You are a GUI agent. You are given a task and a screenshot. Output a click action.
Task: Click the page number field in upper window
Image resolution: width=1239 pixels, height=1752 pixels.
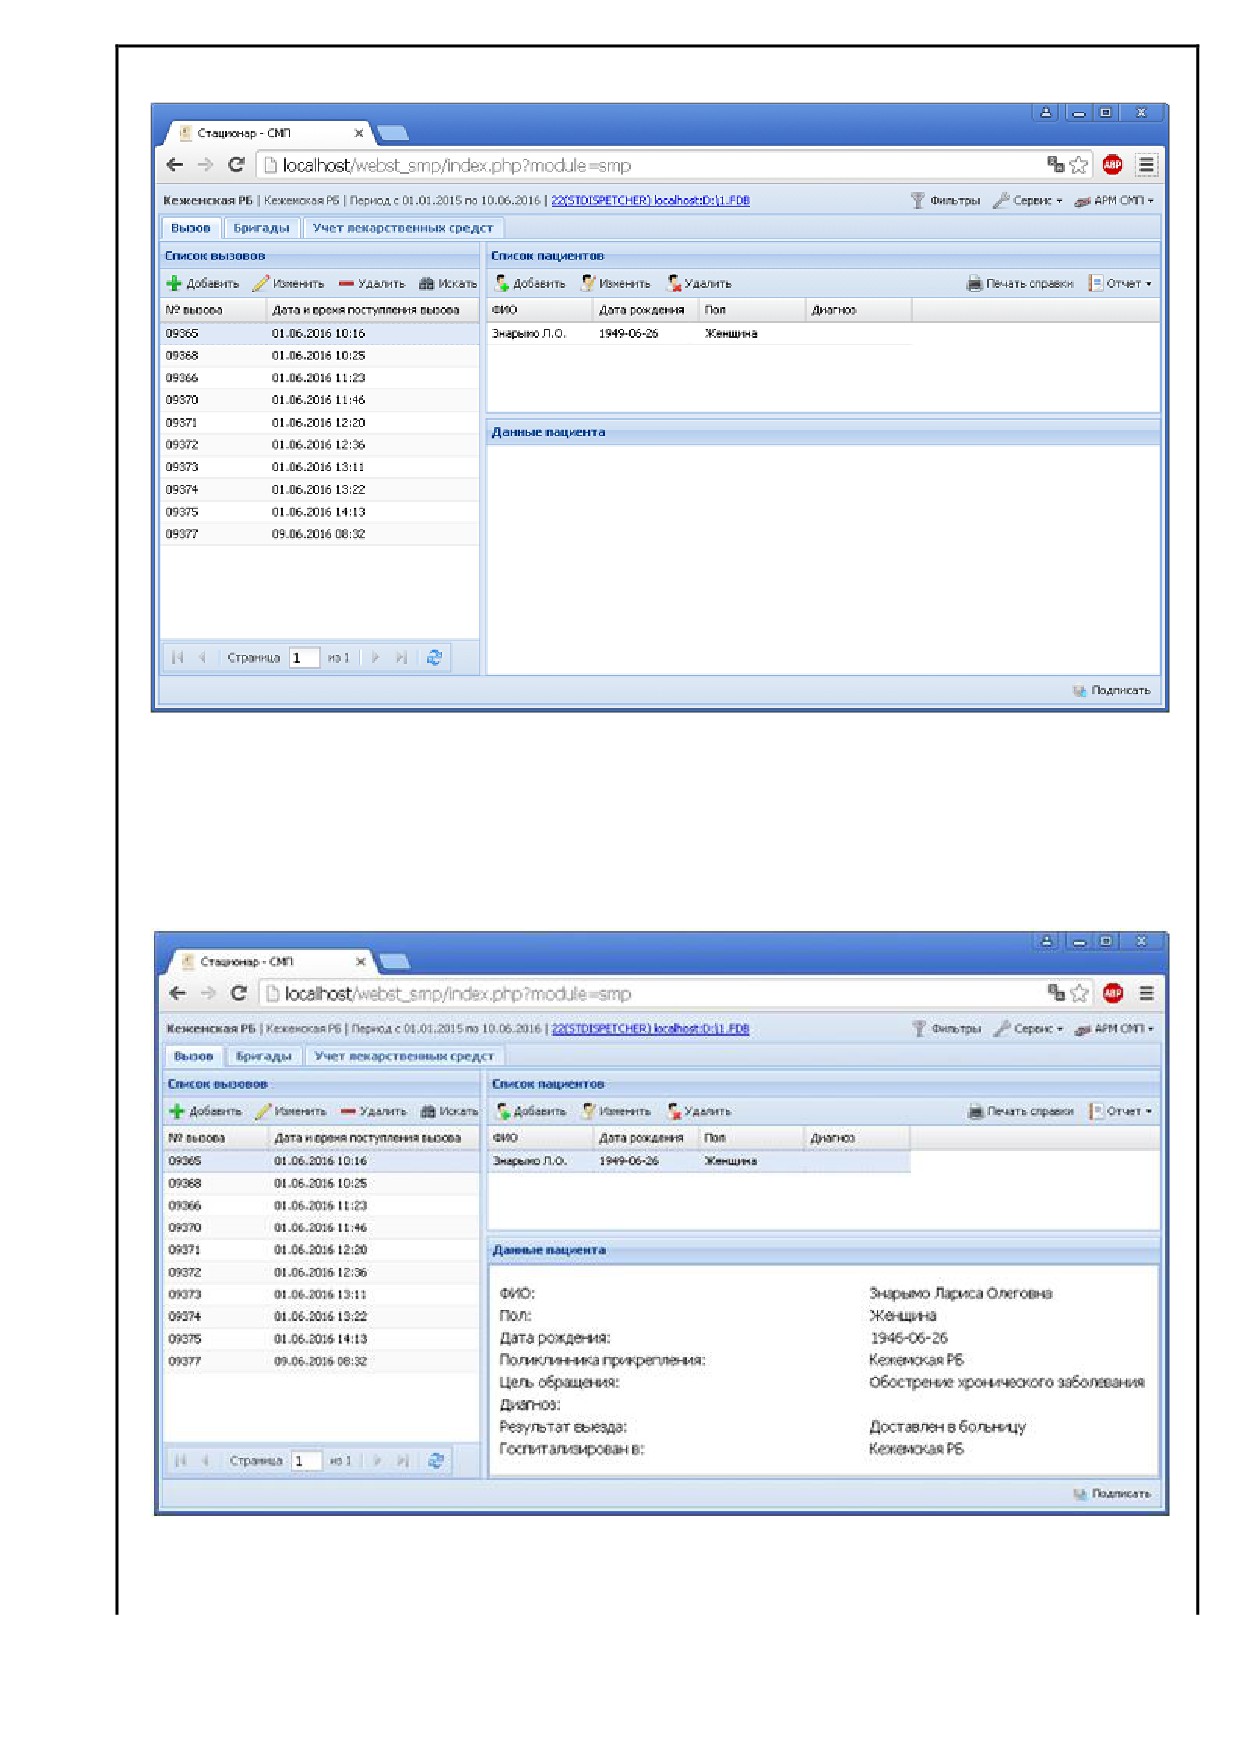304,658
